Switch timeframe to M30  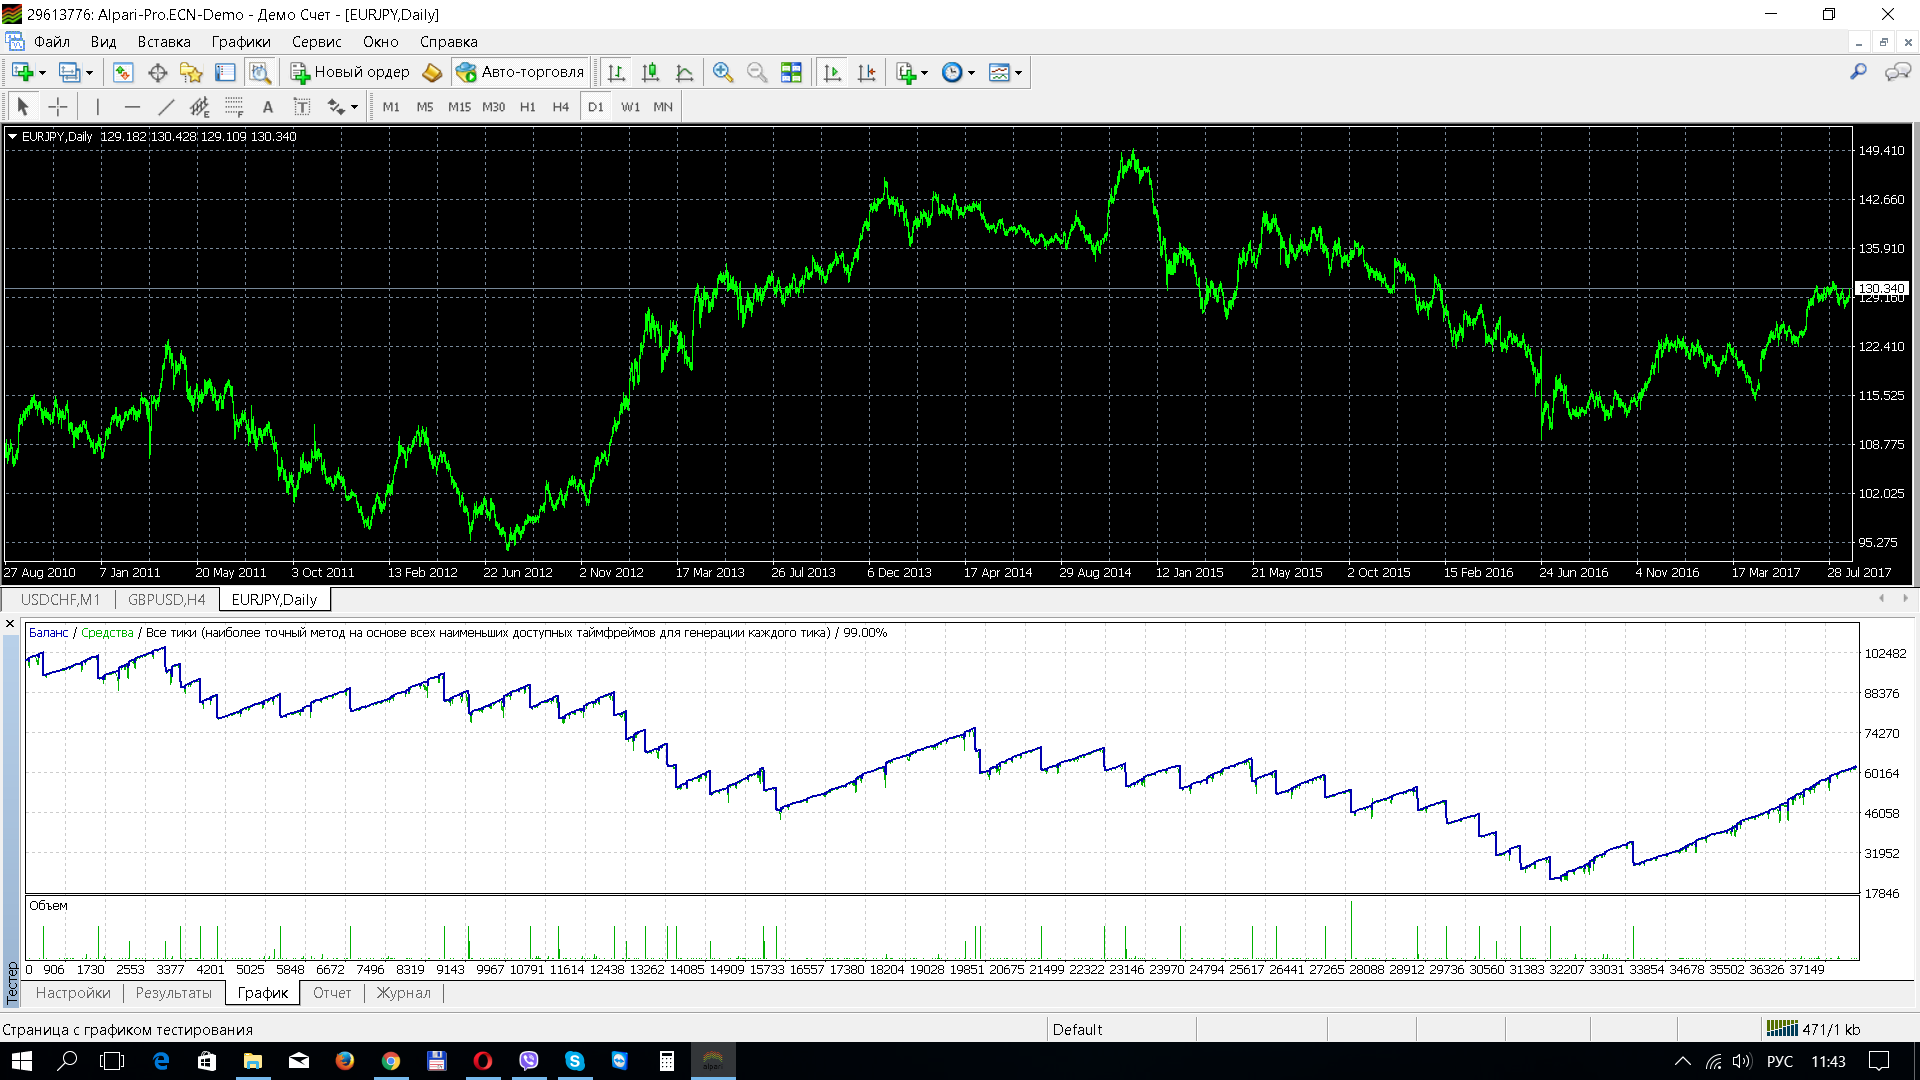[x=494, y=107]
